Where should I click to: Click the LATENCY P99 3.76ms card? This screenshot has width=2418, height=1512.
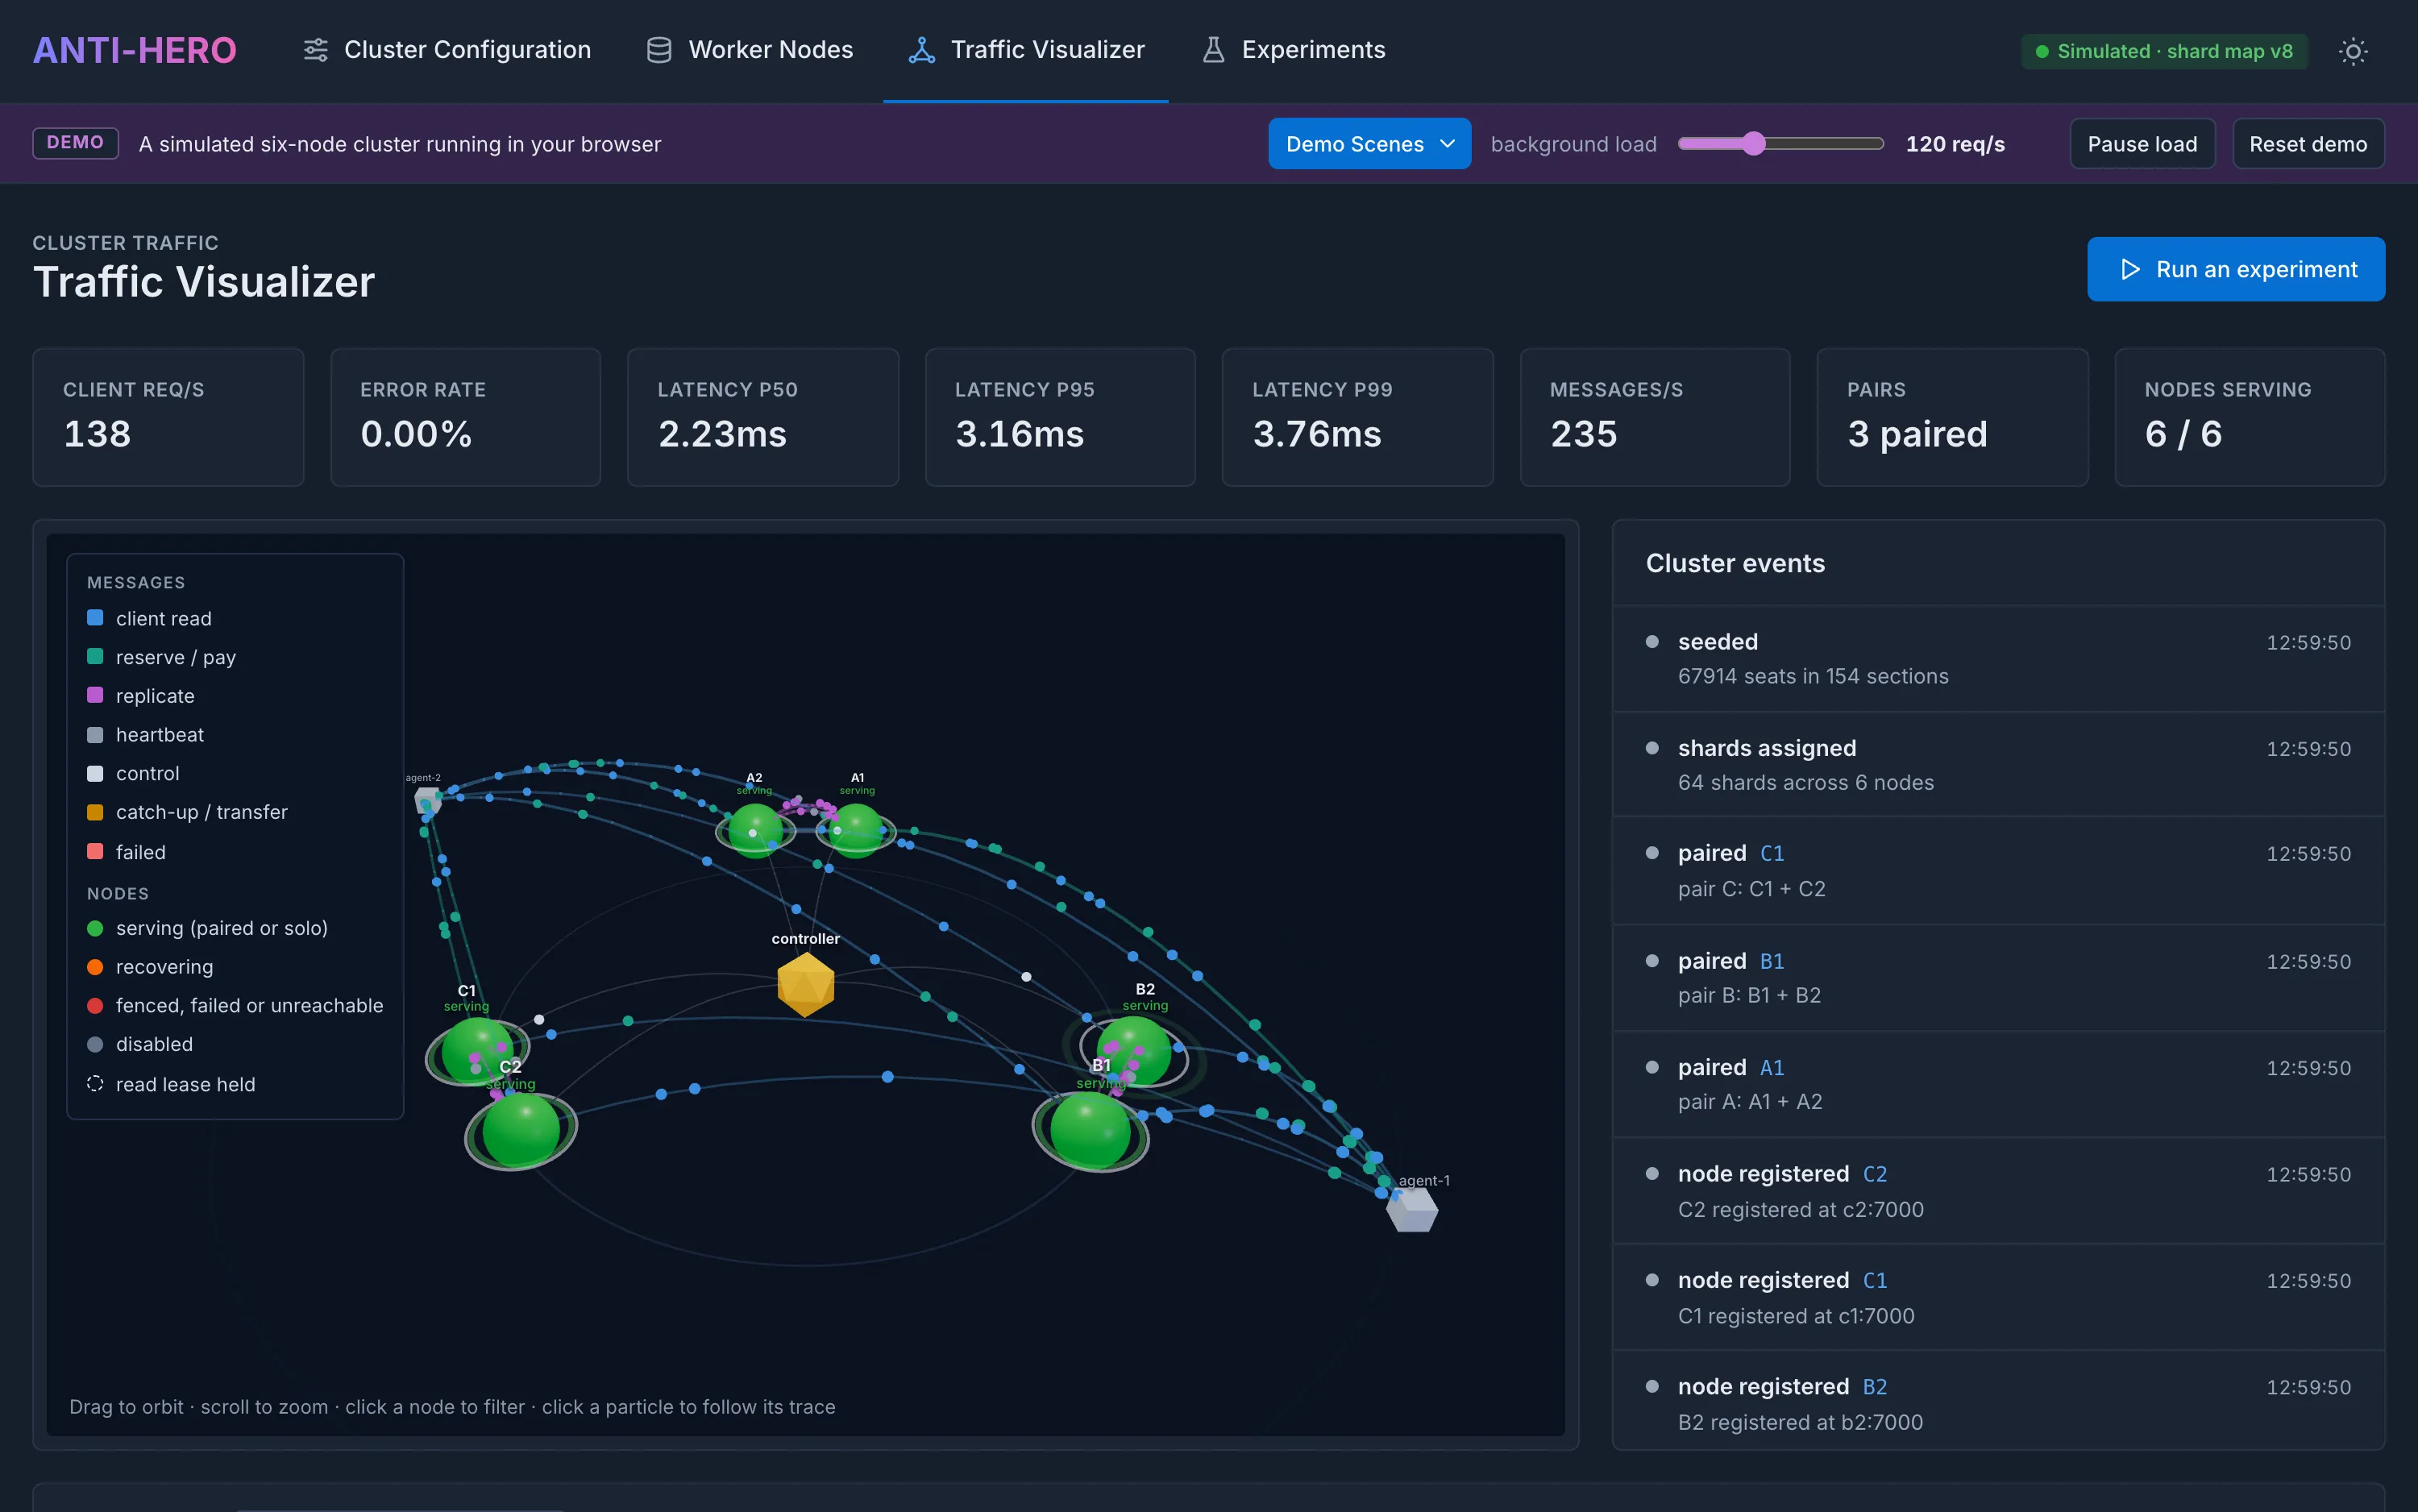(x=1357, y=417)
